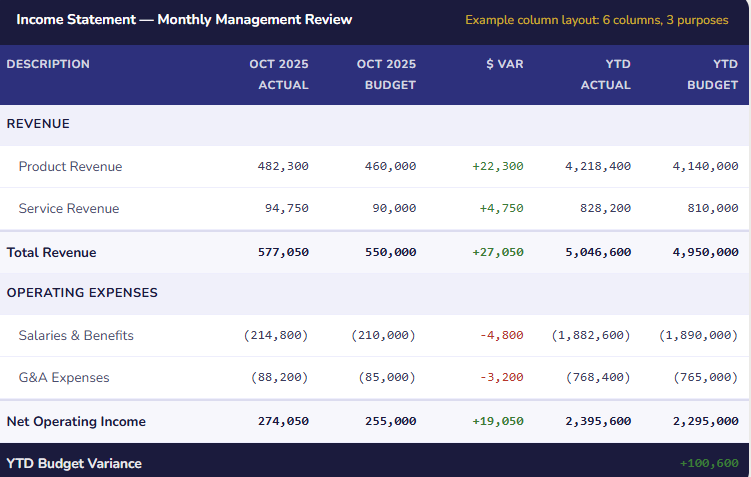Click the Income Statement report title
Image resolution: width=751 pixels, height=477 pixels.
click(184, 19)
